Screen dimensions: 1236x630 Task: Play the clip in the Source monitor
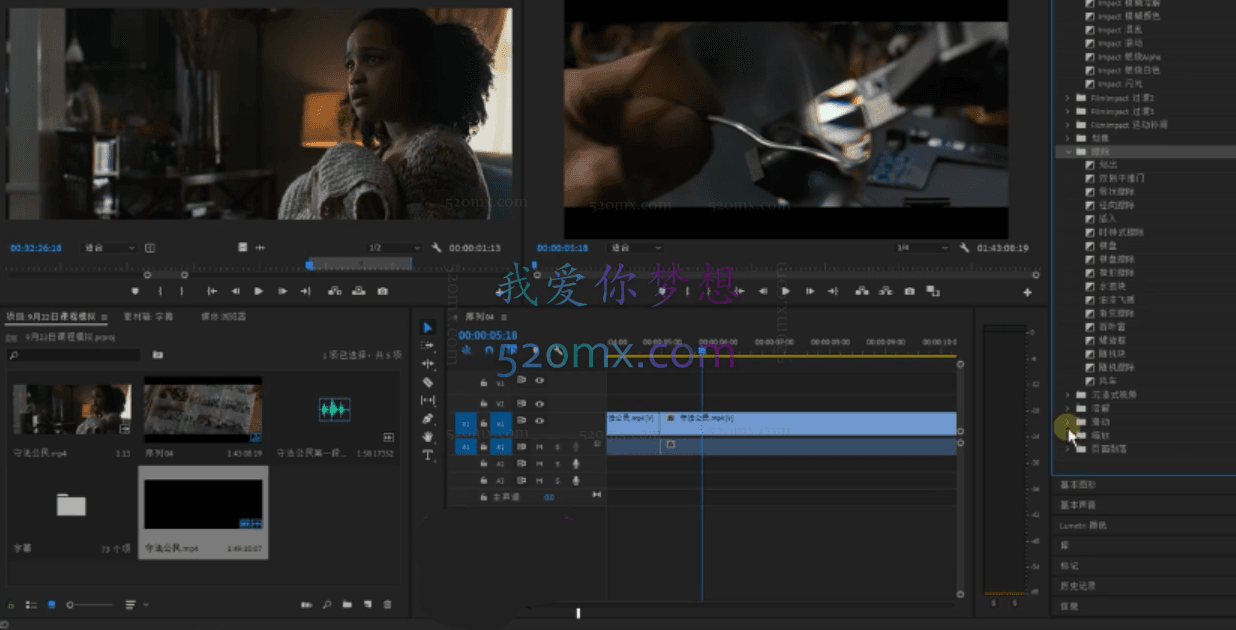click(258, 291)
